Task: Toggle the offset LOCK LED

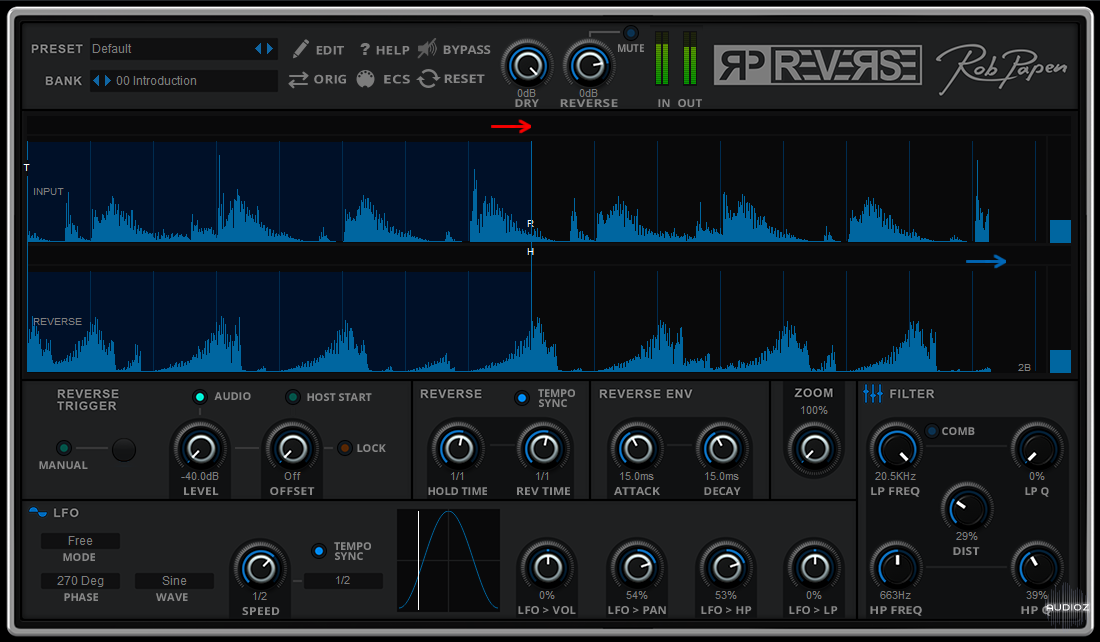Action: coord(344,448)
